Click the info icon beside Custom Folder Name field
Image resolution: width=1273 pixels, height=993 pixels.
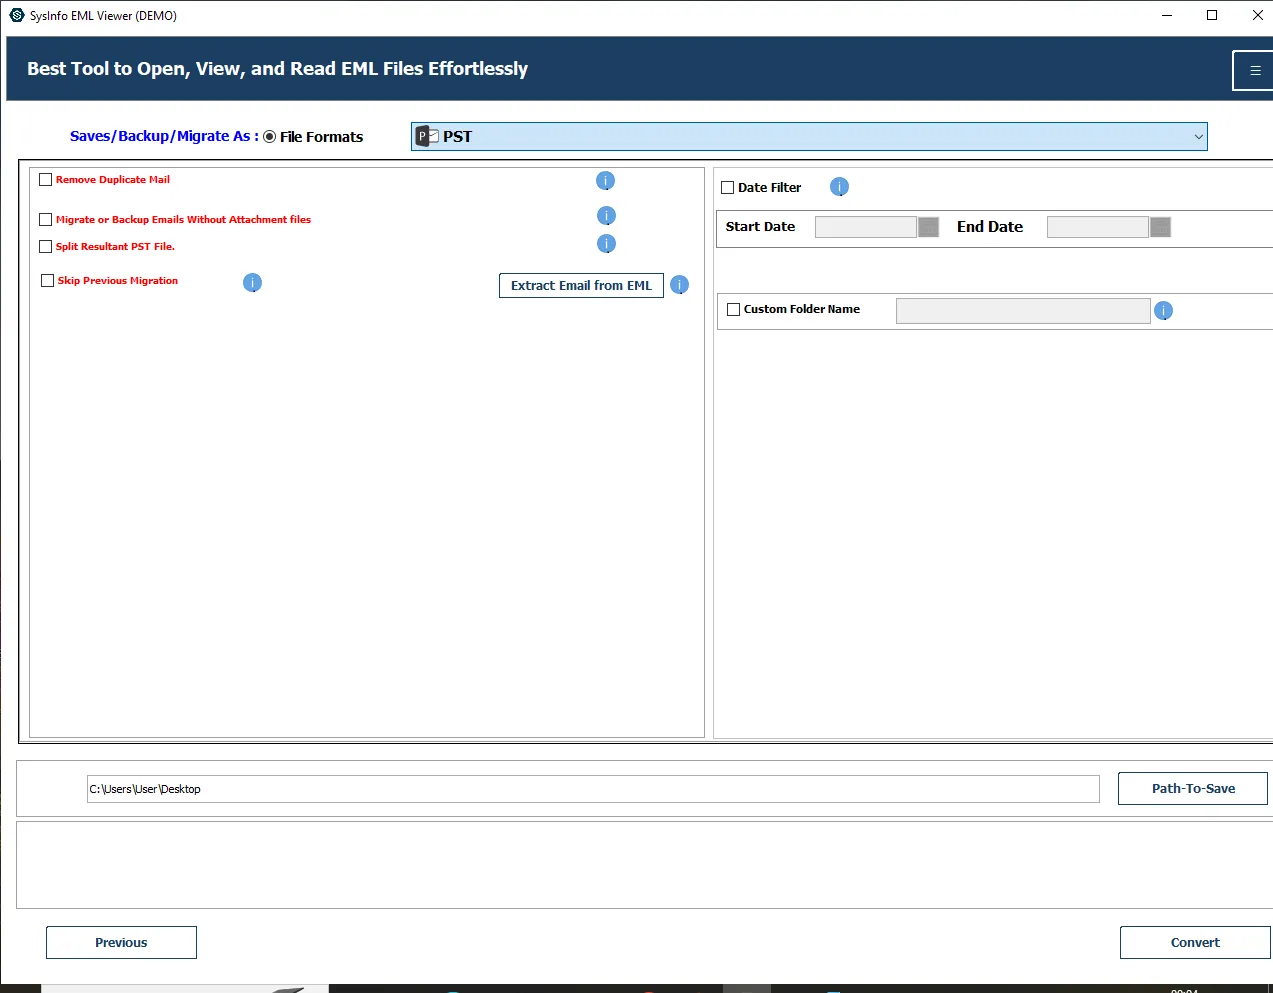pyautogui.click(x=1163, y=311)
